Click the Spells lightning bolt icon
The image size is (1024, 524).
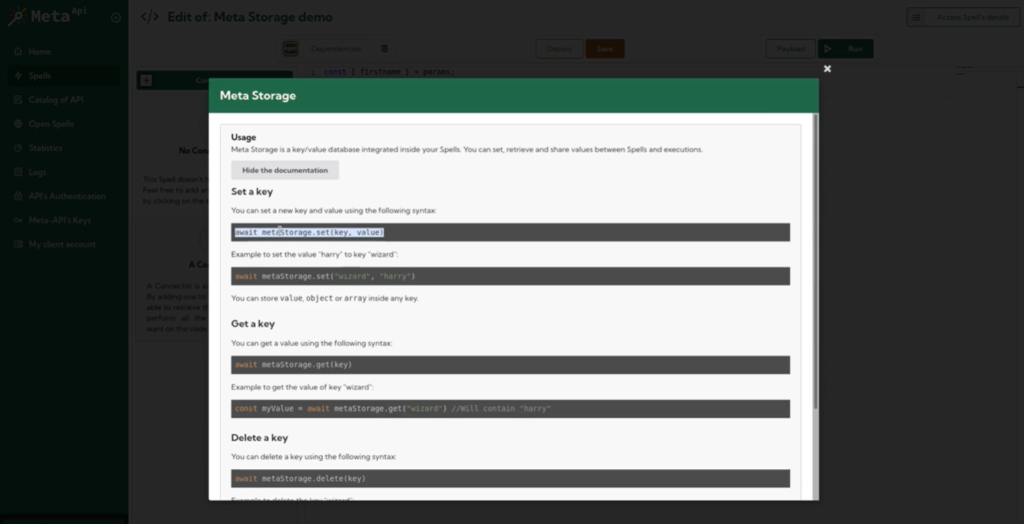click(x=18, y=76)
